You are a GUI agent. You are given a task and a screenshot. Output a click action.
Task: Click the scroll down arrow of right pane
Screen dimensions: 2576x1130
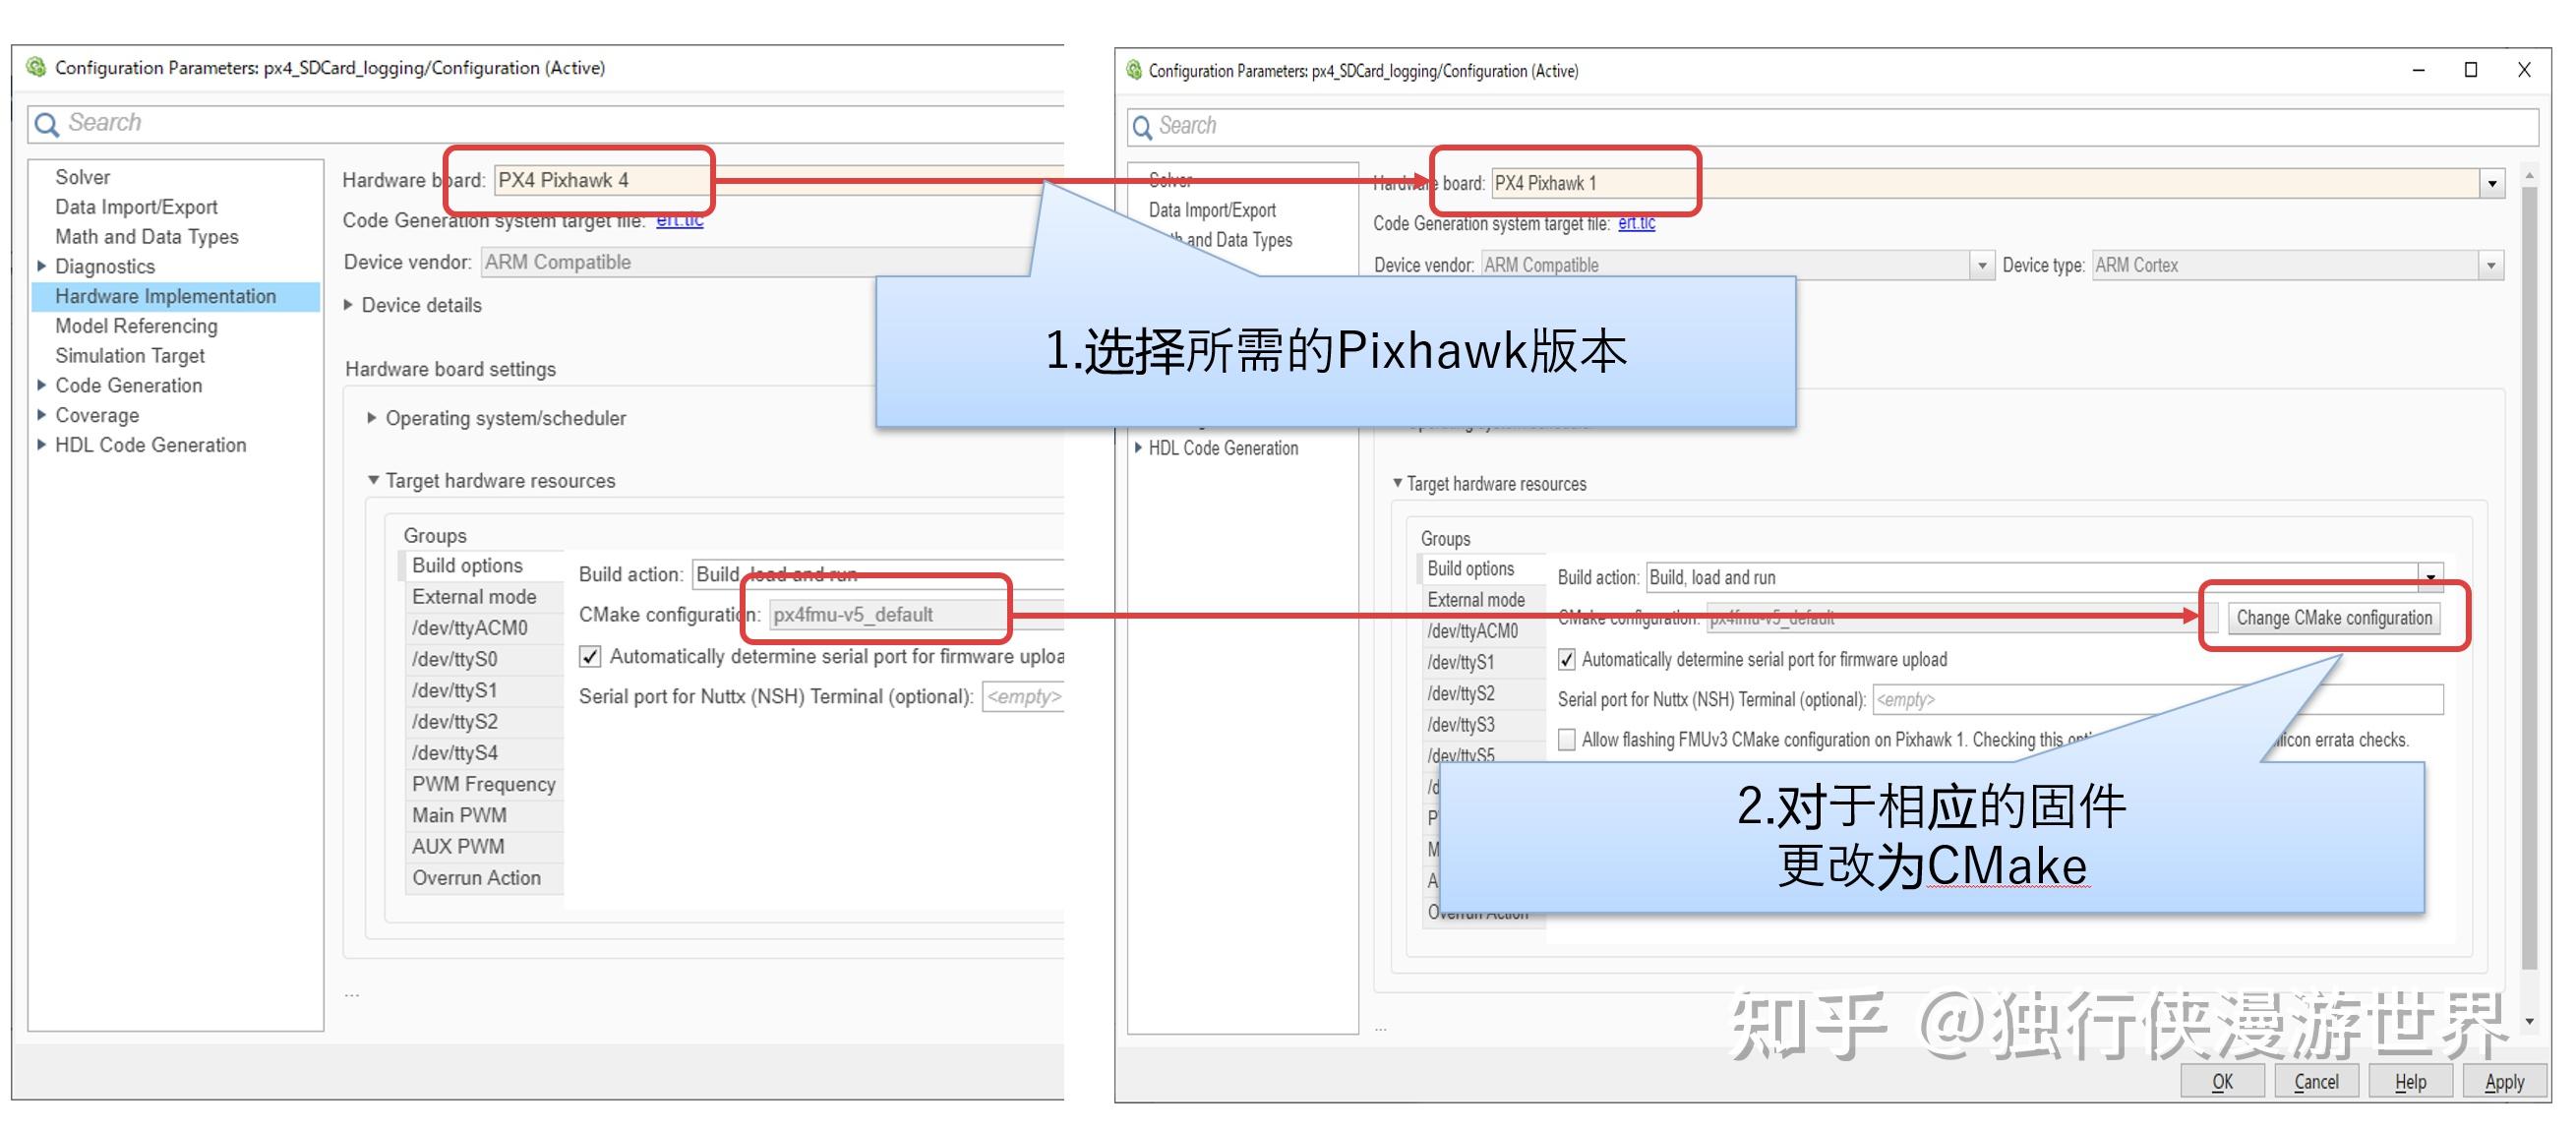(2530, 1021)
